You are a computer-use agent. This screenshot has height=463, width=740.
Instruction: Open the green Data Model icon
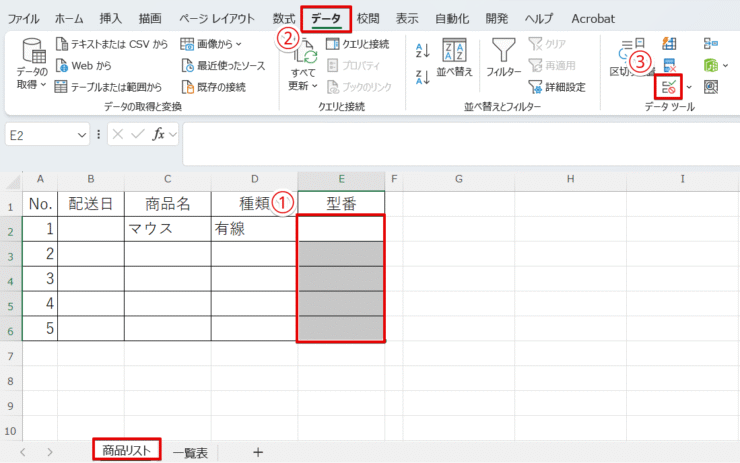711,66
